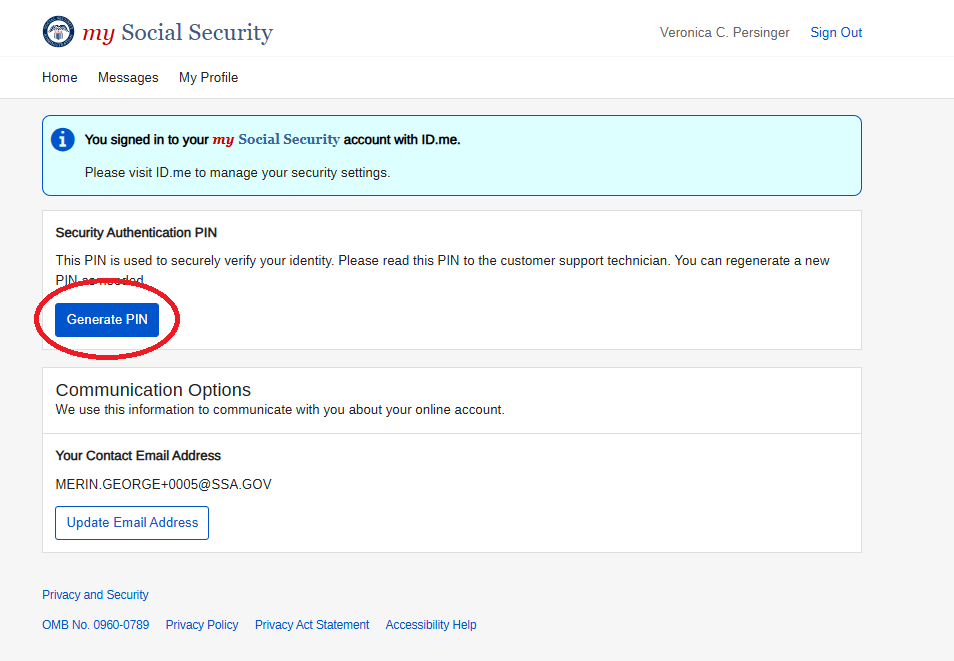Go to Messages in the navigation bar
The height and width of the screenshot is (661, 954).
coord(128,78)
